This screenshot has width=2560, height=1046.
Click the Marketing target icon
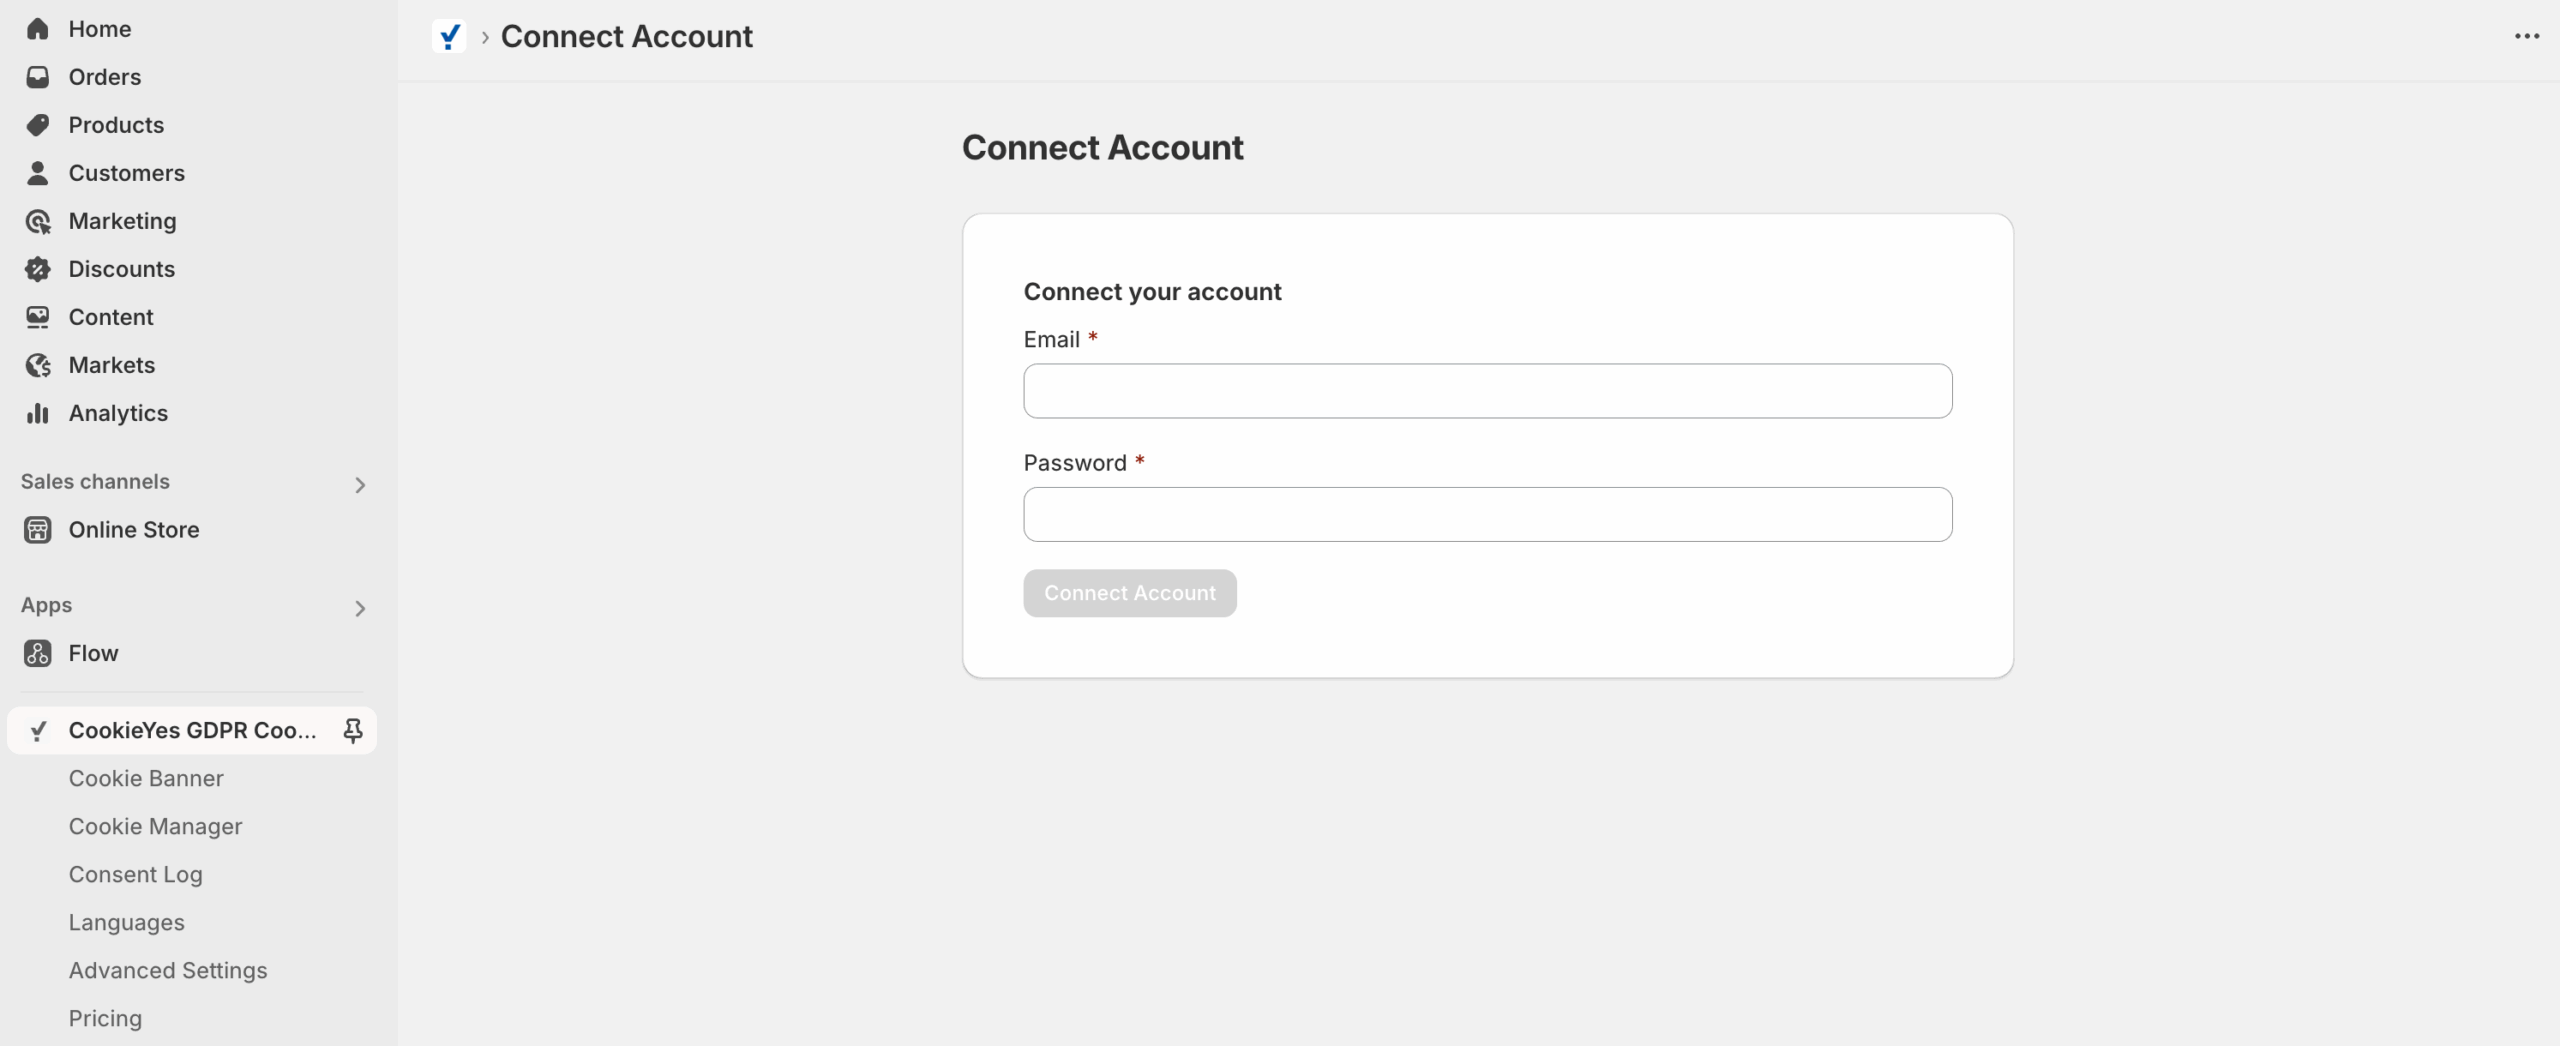(38, 221)
